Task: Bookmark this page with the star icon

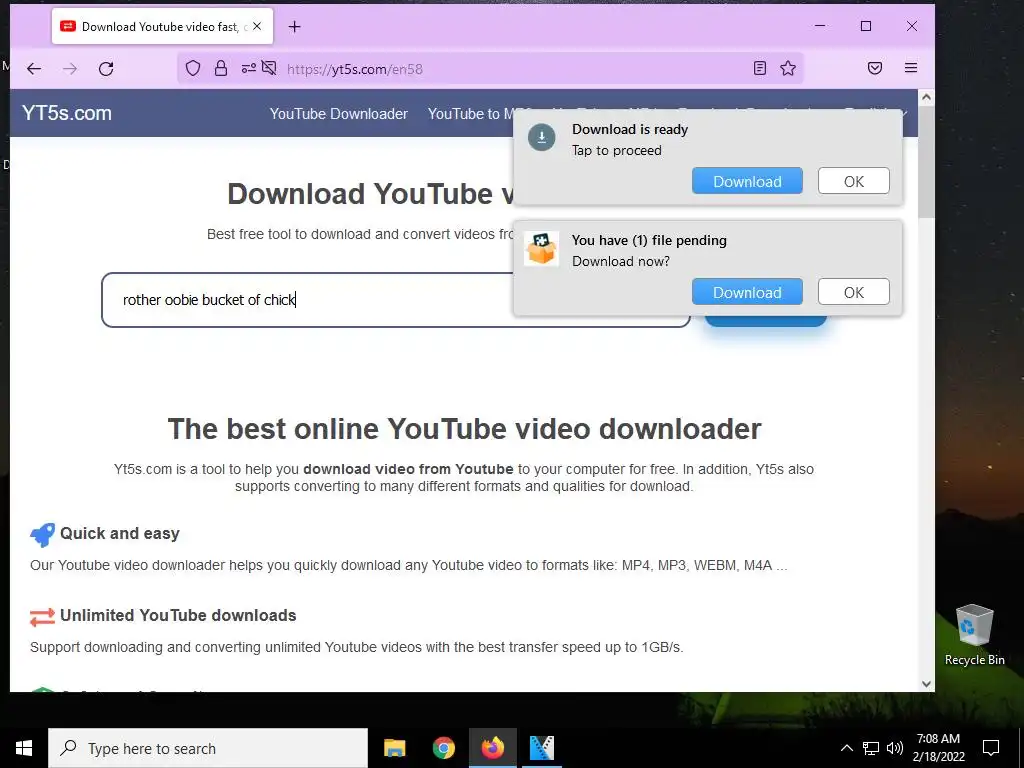Action: point(788,68)
